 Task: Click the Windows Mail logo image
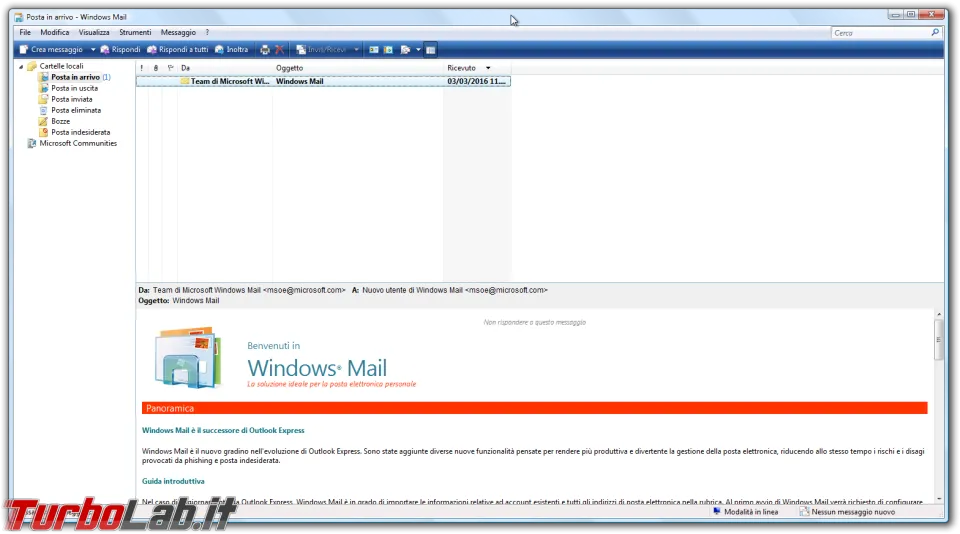tap(189, 358)
